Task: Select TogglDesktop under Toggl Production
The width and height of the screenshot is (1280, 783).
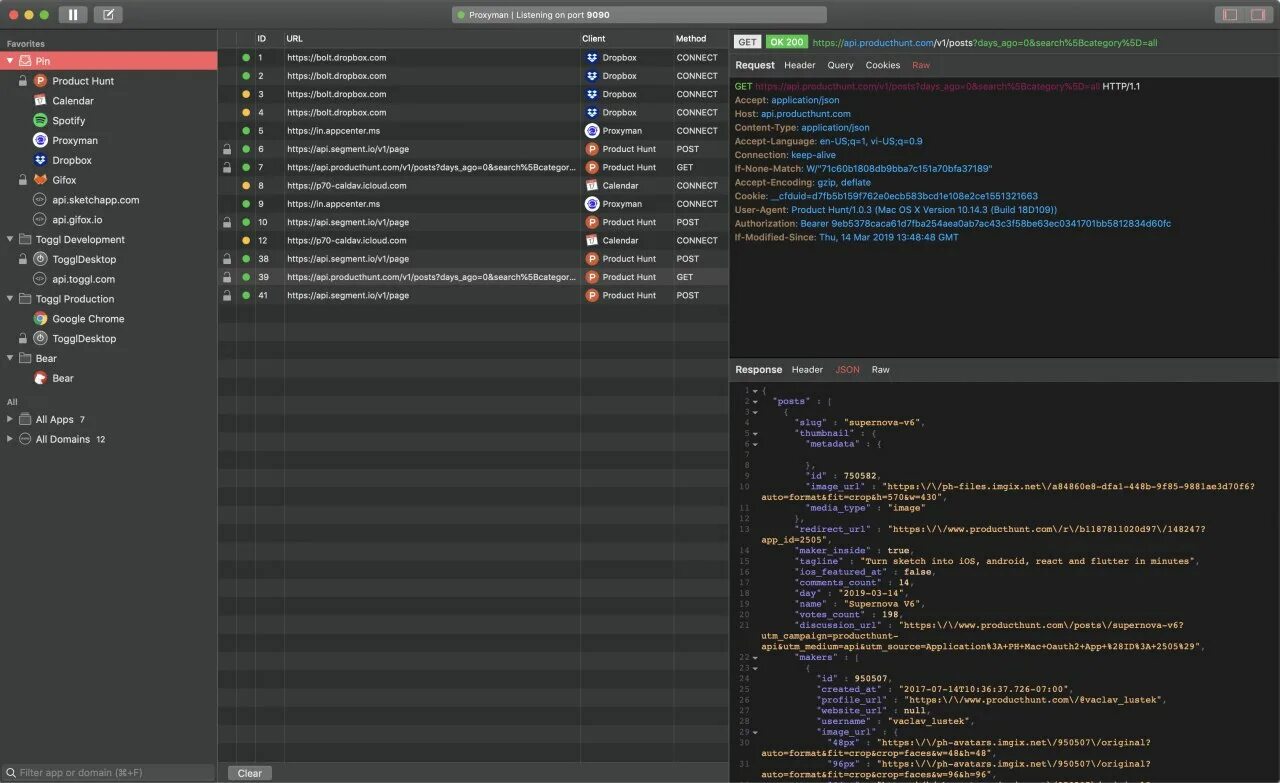Action: point(84,339)
